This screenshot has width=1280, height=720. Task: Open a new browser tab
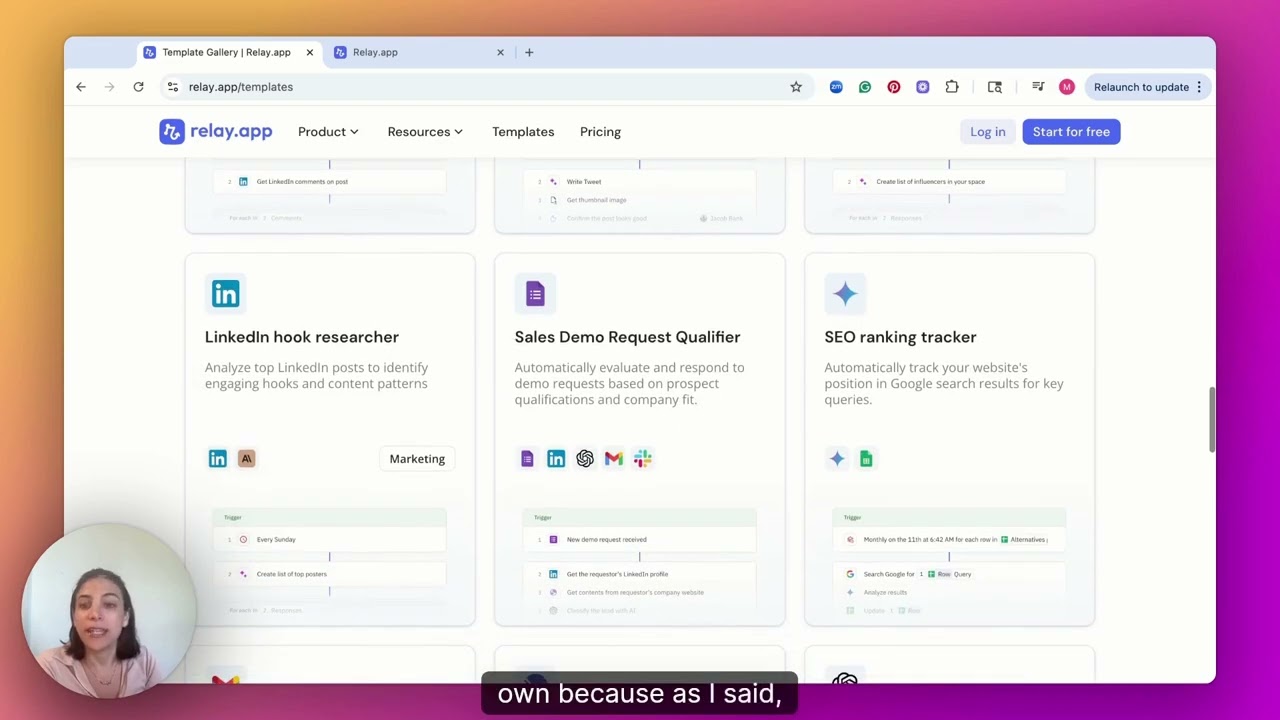coord(529,52)
